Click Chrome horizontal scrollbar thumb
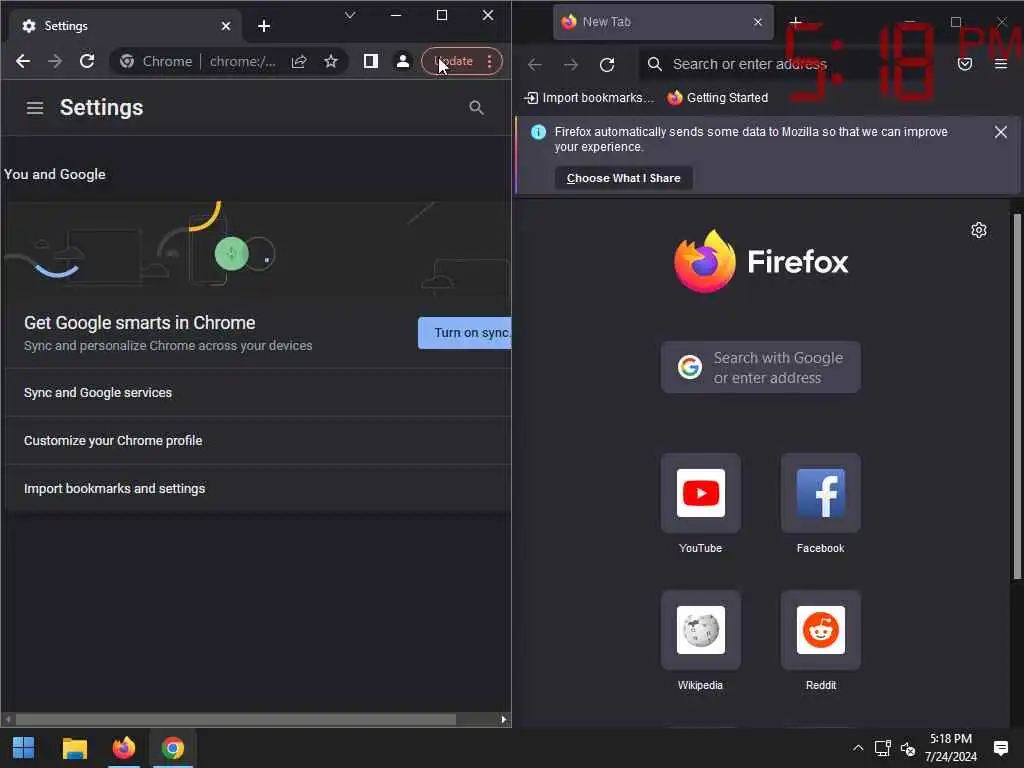This screenshot has height=768, width=1024. click(236, 719)
